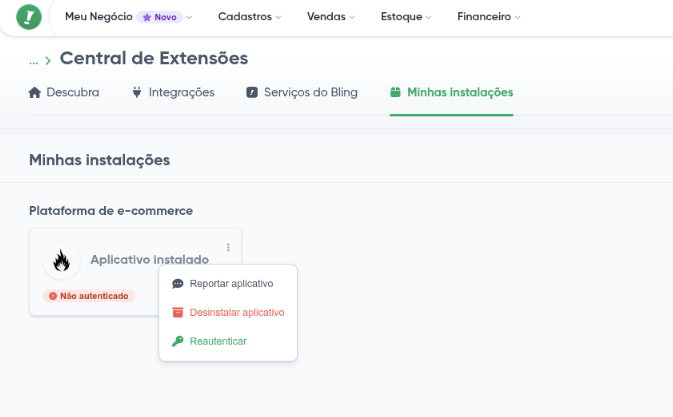673x417 pixels.
Task: Go to the Integrações tab
Action: [x=181, y=93]
